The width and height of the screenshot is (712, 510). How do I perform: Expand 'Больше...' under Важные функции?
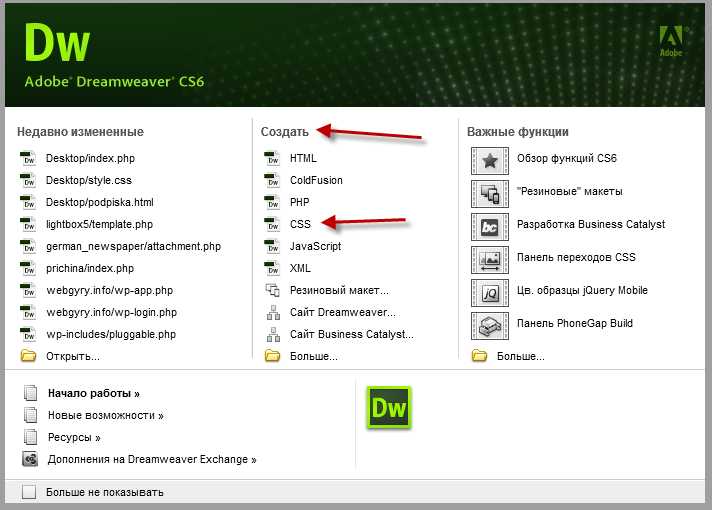(520, 356)
